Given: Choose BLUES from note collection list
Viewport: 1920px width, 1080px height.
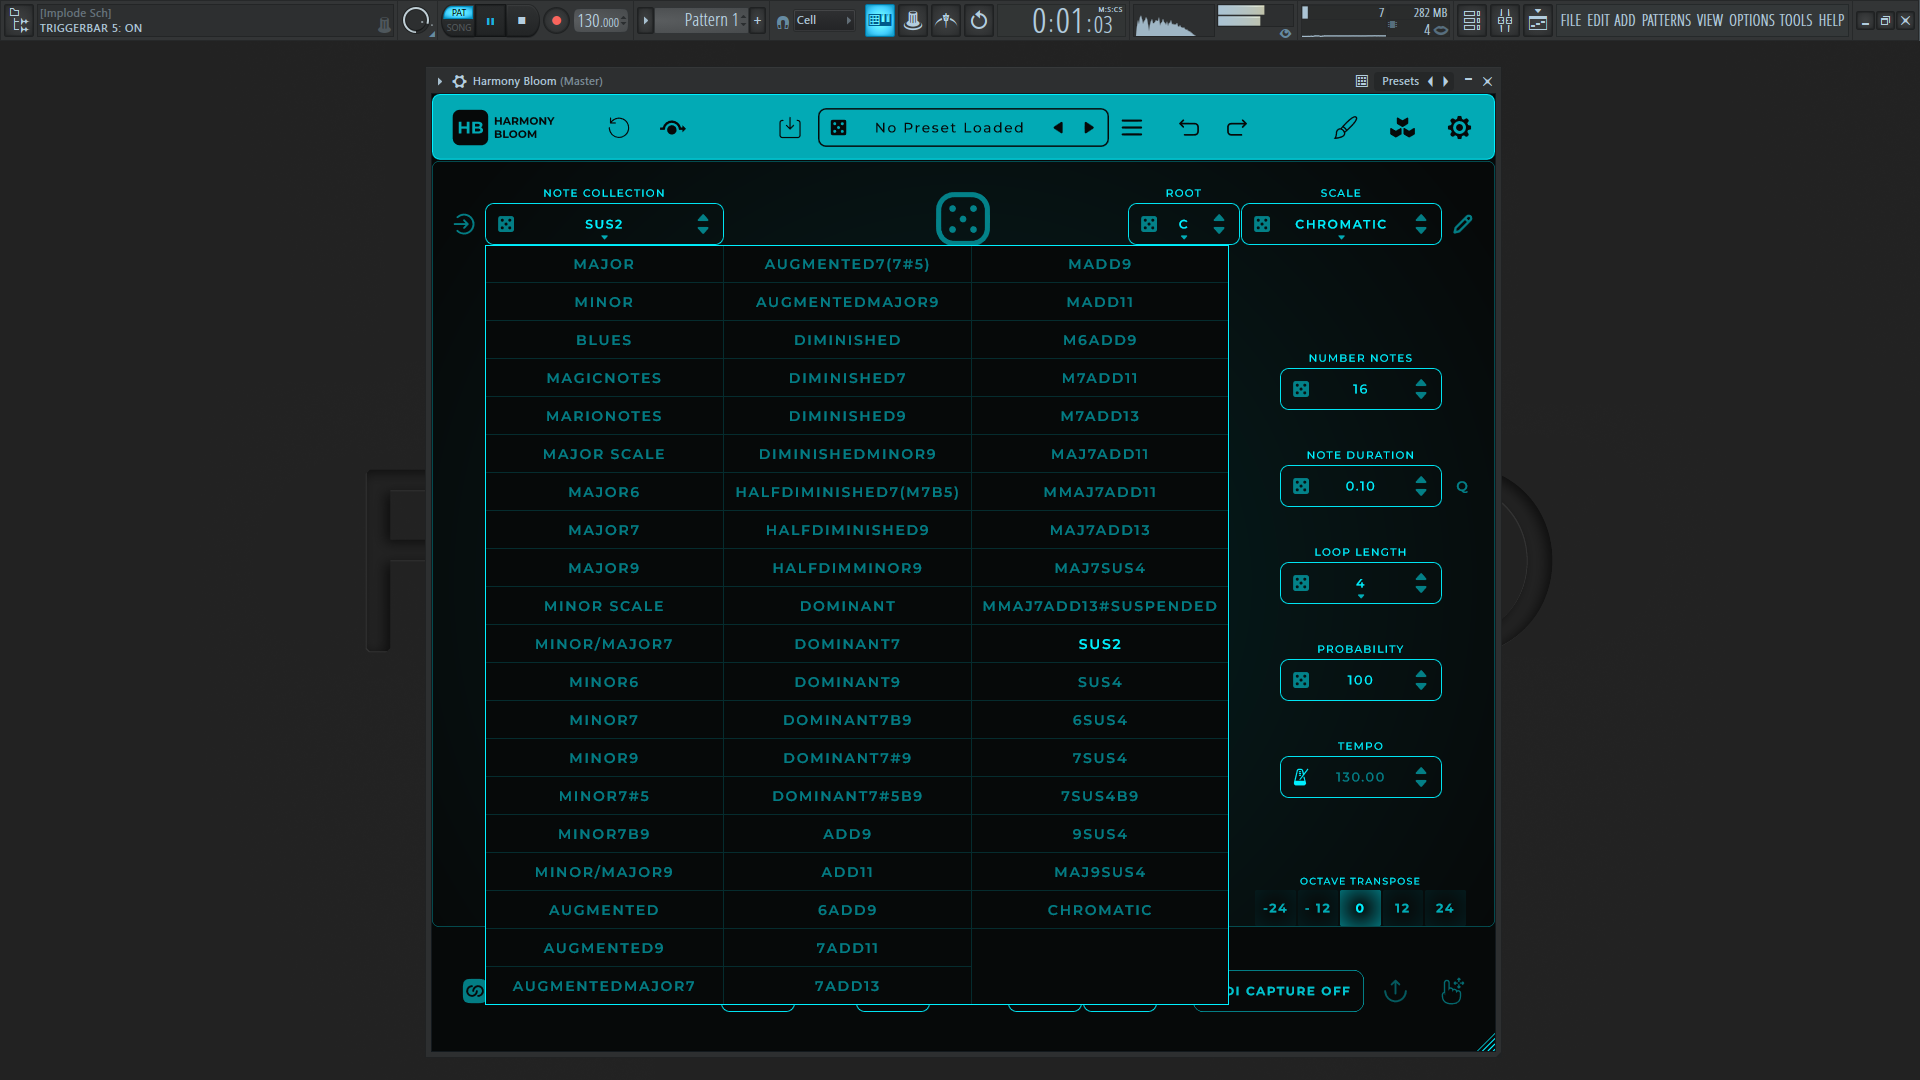Looking at the screenshot, I should (604, 340).
